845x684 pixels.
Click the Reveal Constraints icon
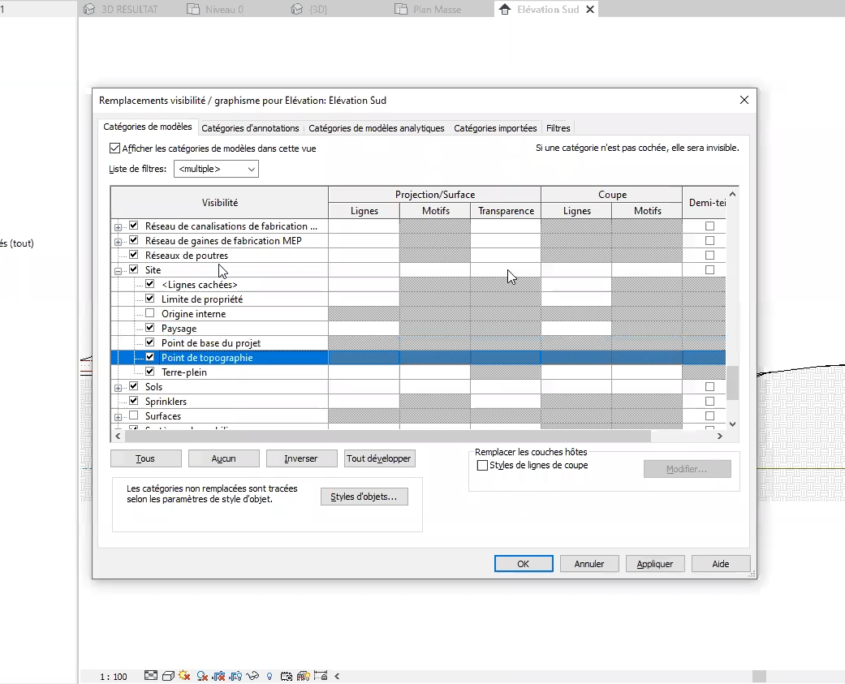pos(321,676)
